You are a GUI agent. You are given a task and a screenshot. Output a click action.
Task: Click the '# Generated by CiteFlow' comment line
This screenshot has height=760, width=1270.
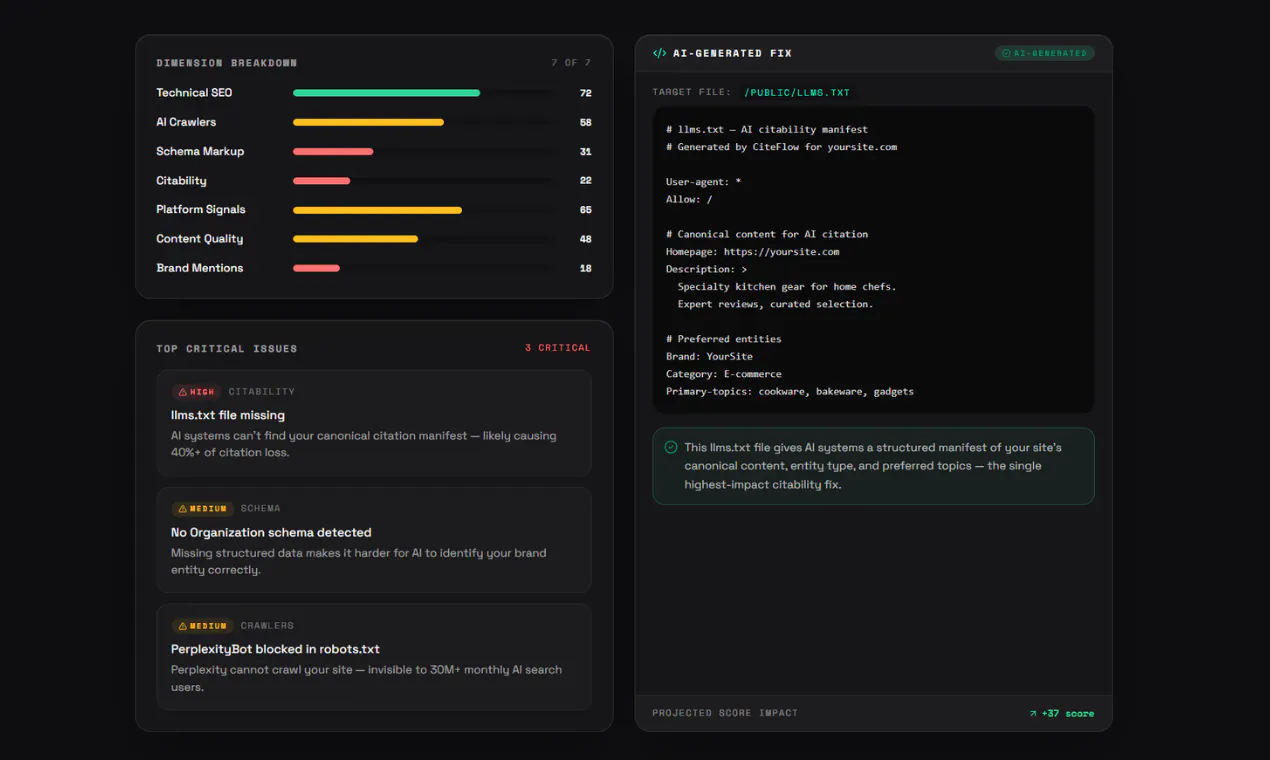pyautogui.click(x=782, y=147)
